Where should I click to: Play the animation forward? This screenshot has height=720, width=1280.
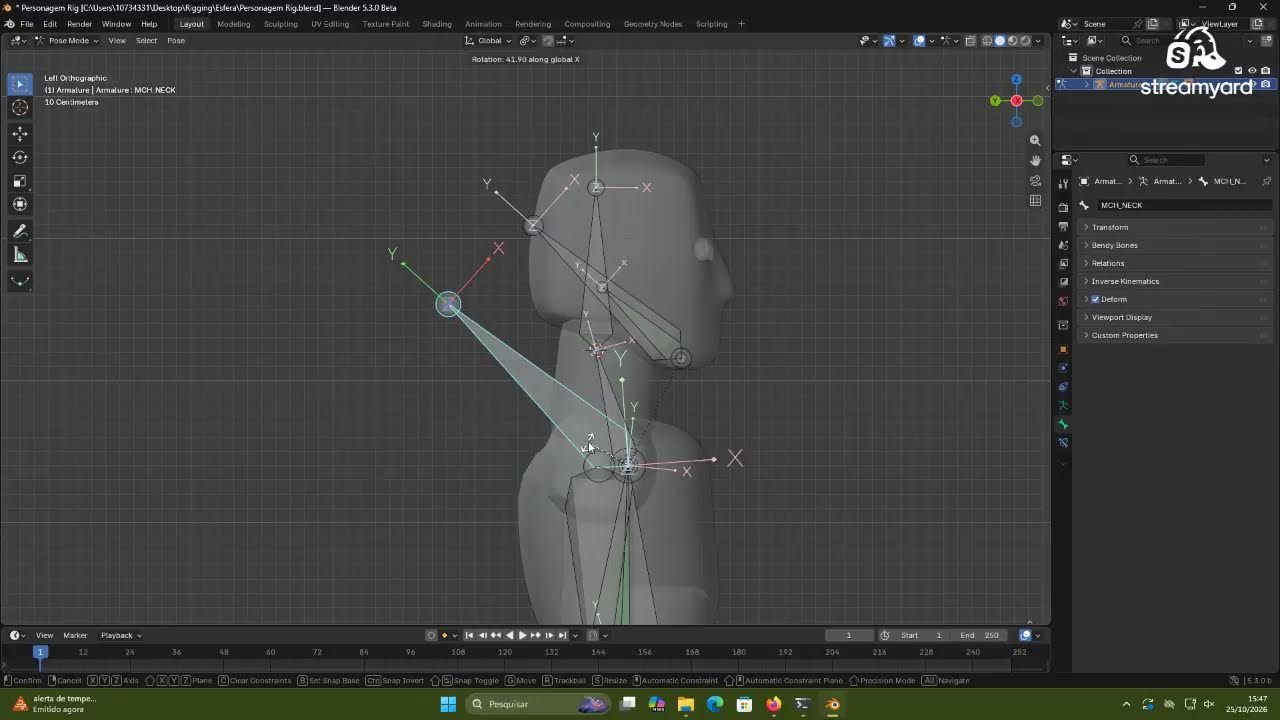pos(522,635)
